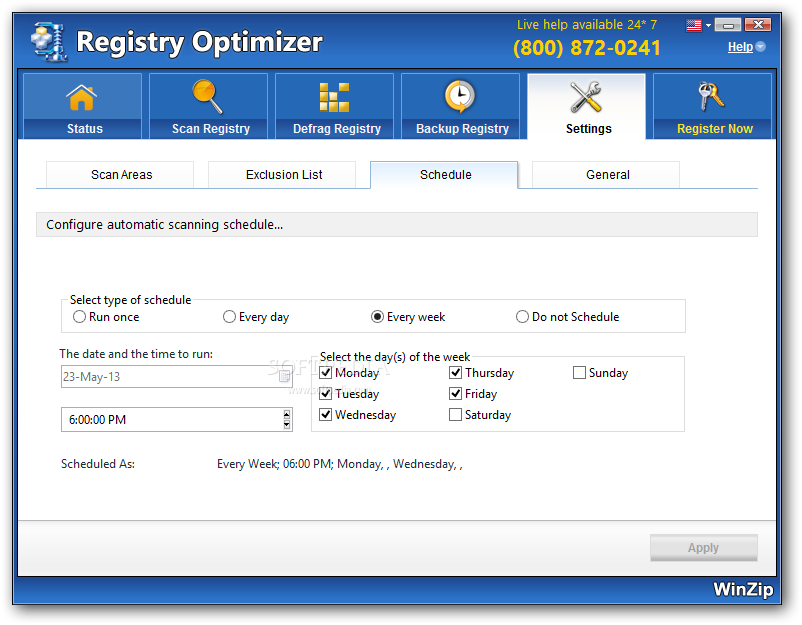Viewport: 802px width, 625px height.
Task: Uncheck the Friday checkbox
Action: tap(455, 393)
